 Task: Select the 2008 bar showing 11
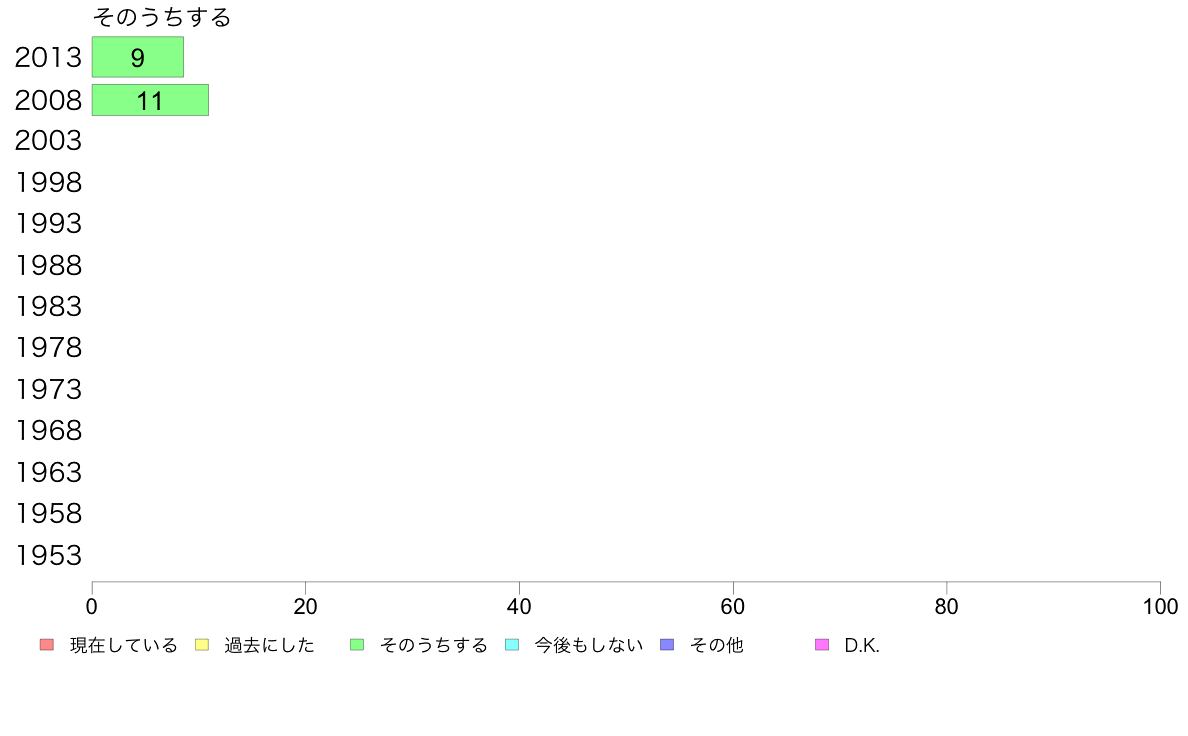[150, 100]
